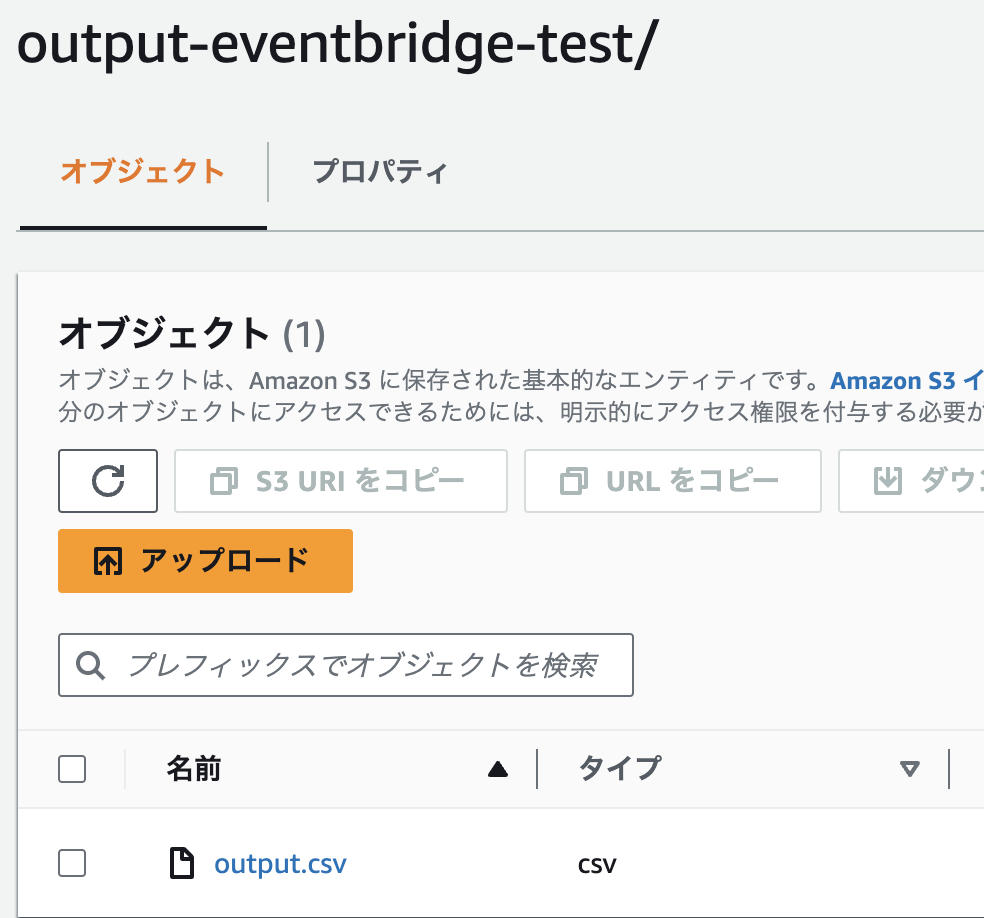Viewport: 984px width, 918px height.
Task: Follow the Amazon S3 link in the description
Action: click(899, 380)
